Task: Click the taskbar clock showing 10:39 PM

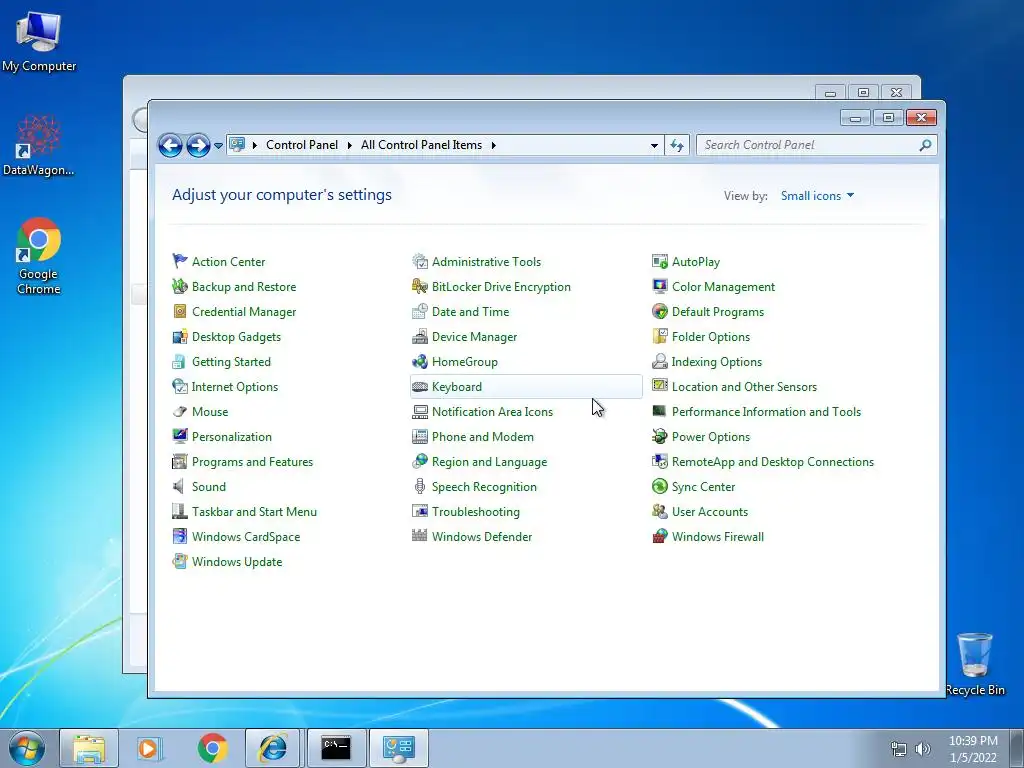Action: [x=973, y=749]
